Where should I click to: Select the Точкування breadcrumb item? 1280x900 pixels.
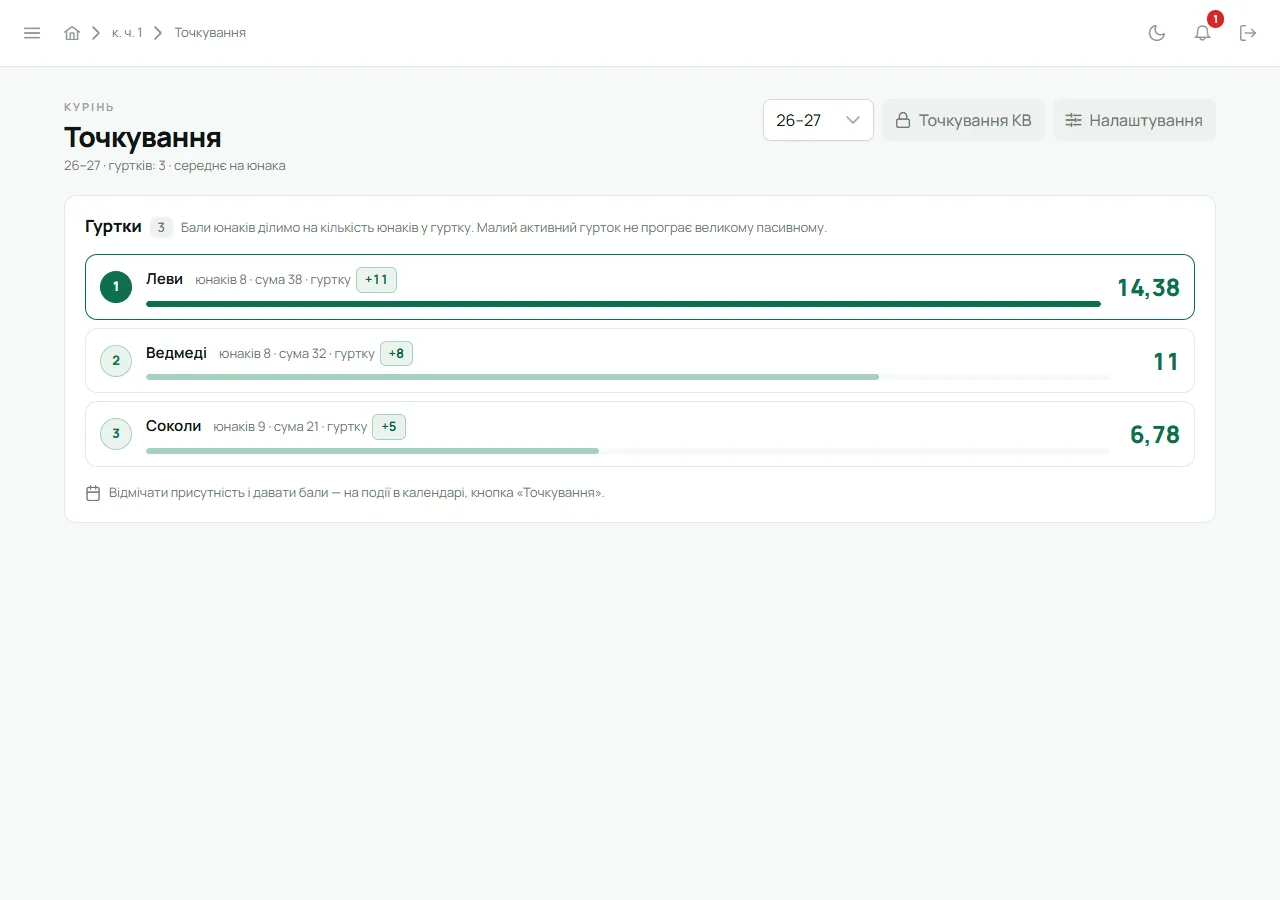point(210,33)
